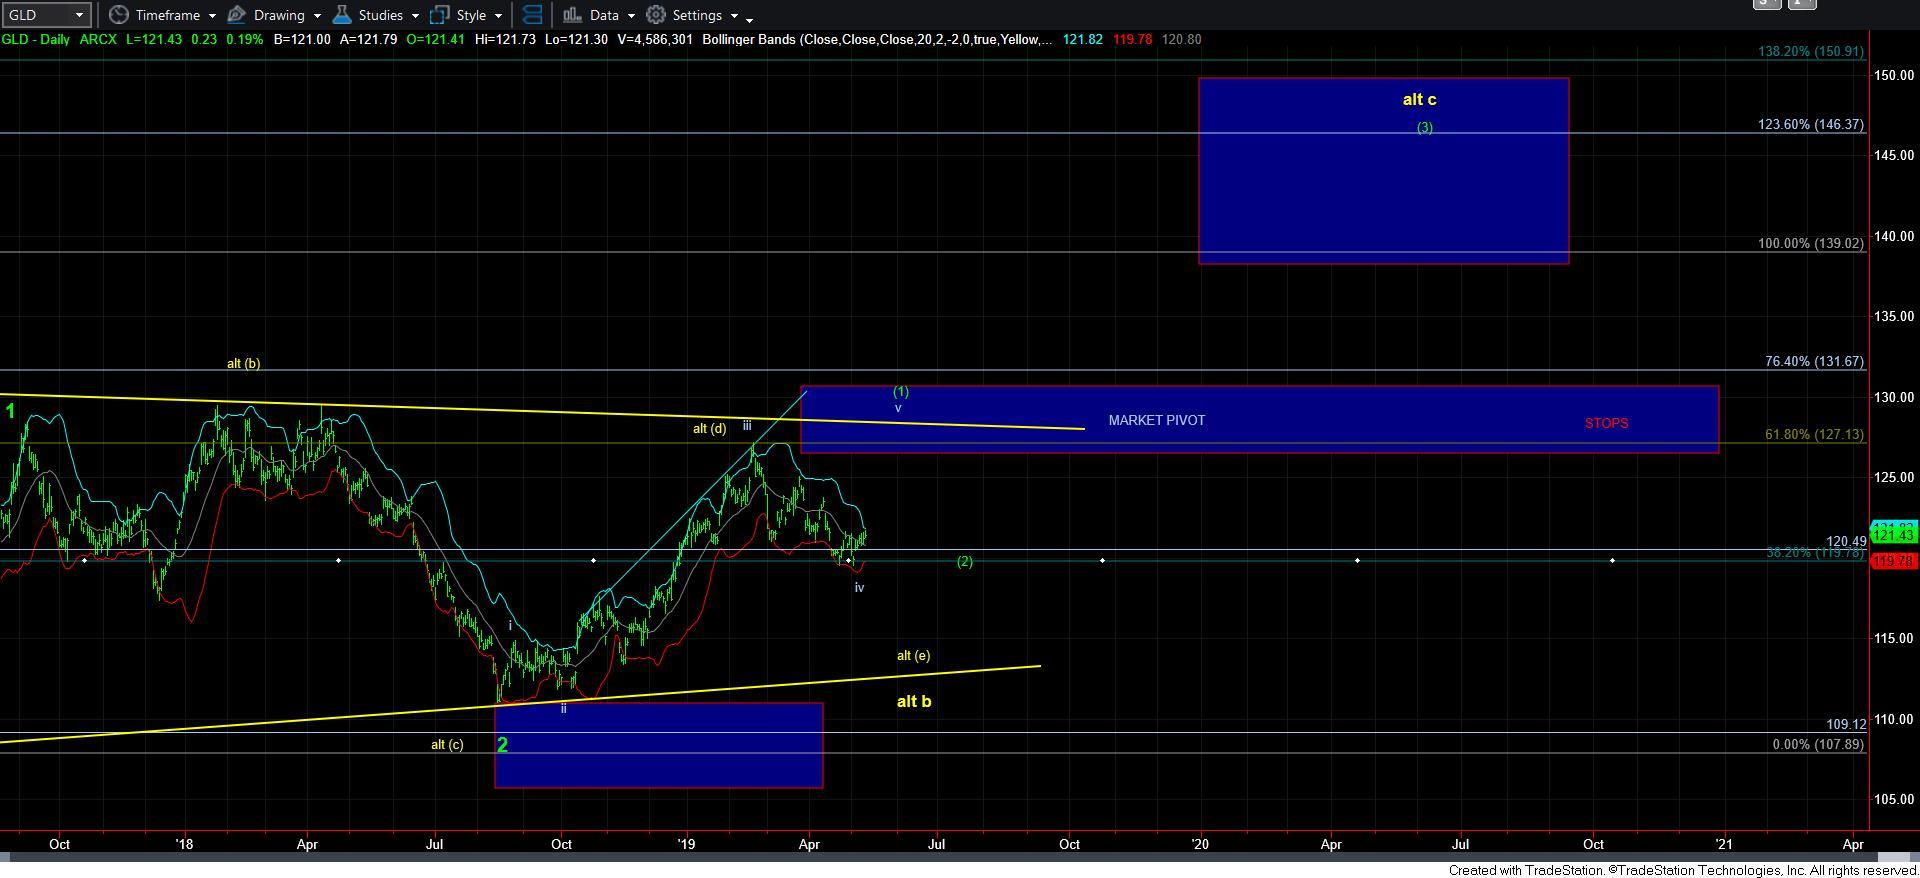The width and height of the screenshot is (1920, 878).
Task: Expand the Settings dropdown arrow
Action: pyautogui.click(x=734, y=16)
